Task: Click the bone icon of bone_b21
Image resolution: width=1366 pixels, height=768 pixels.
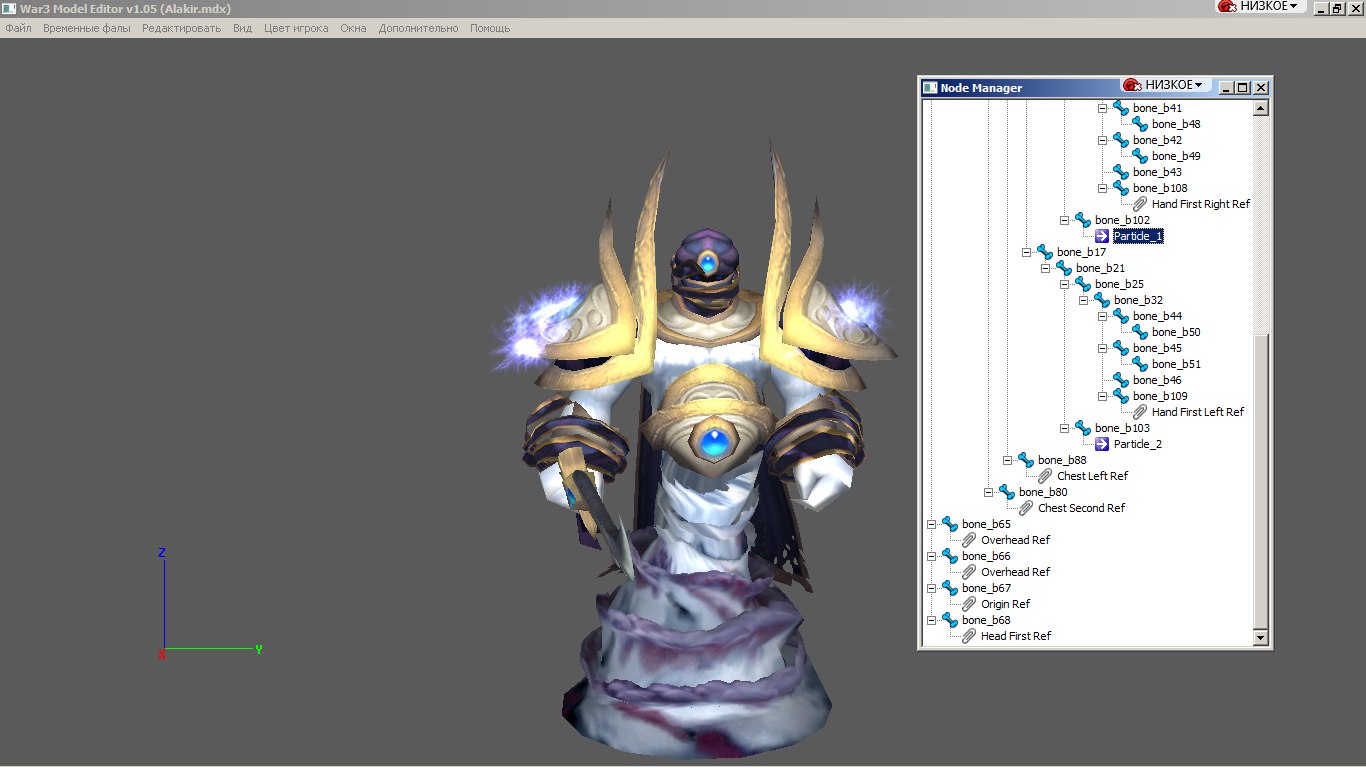Action: (x=1064, y=268)
